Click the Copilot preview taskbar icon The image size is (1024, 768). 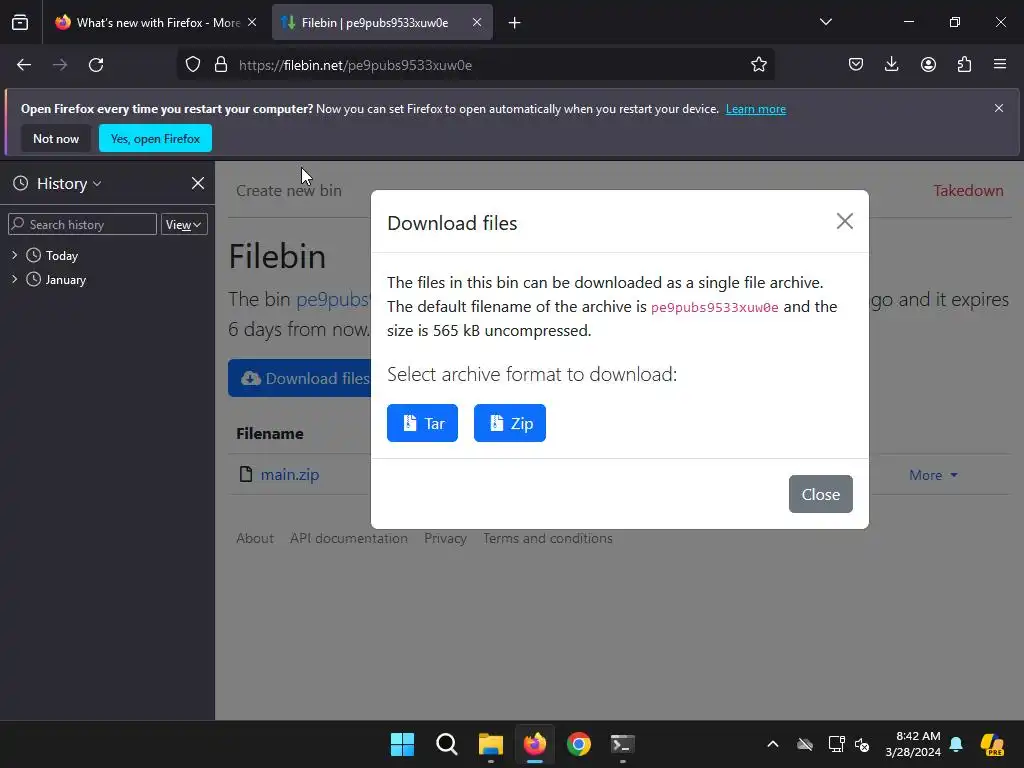[993, 744]
